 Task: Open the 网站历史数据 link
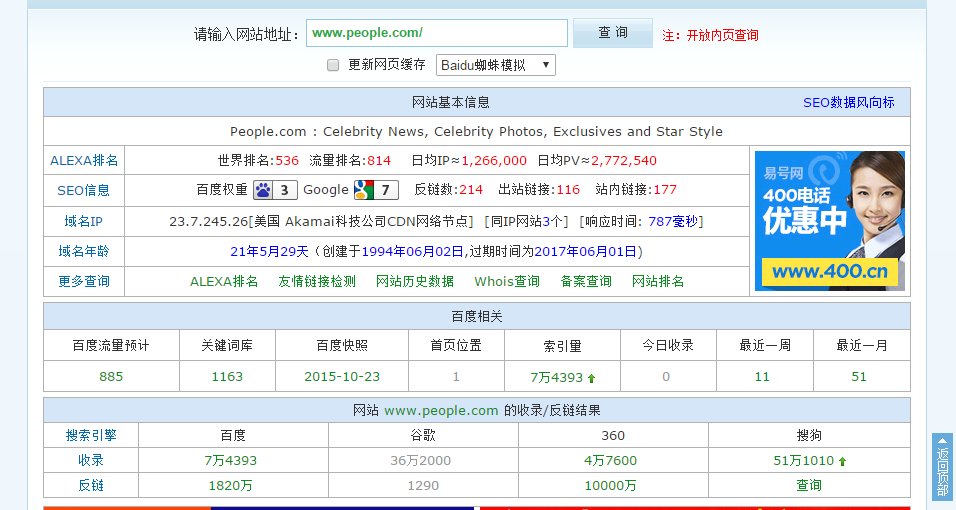point(414,282)
